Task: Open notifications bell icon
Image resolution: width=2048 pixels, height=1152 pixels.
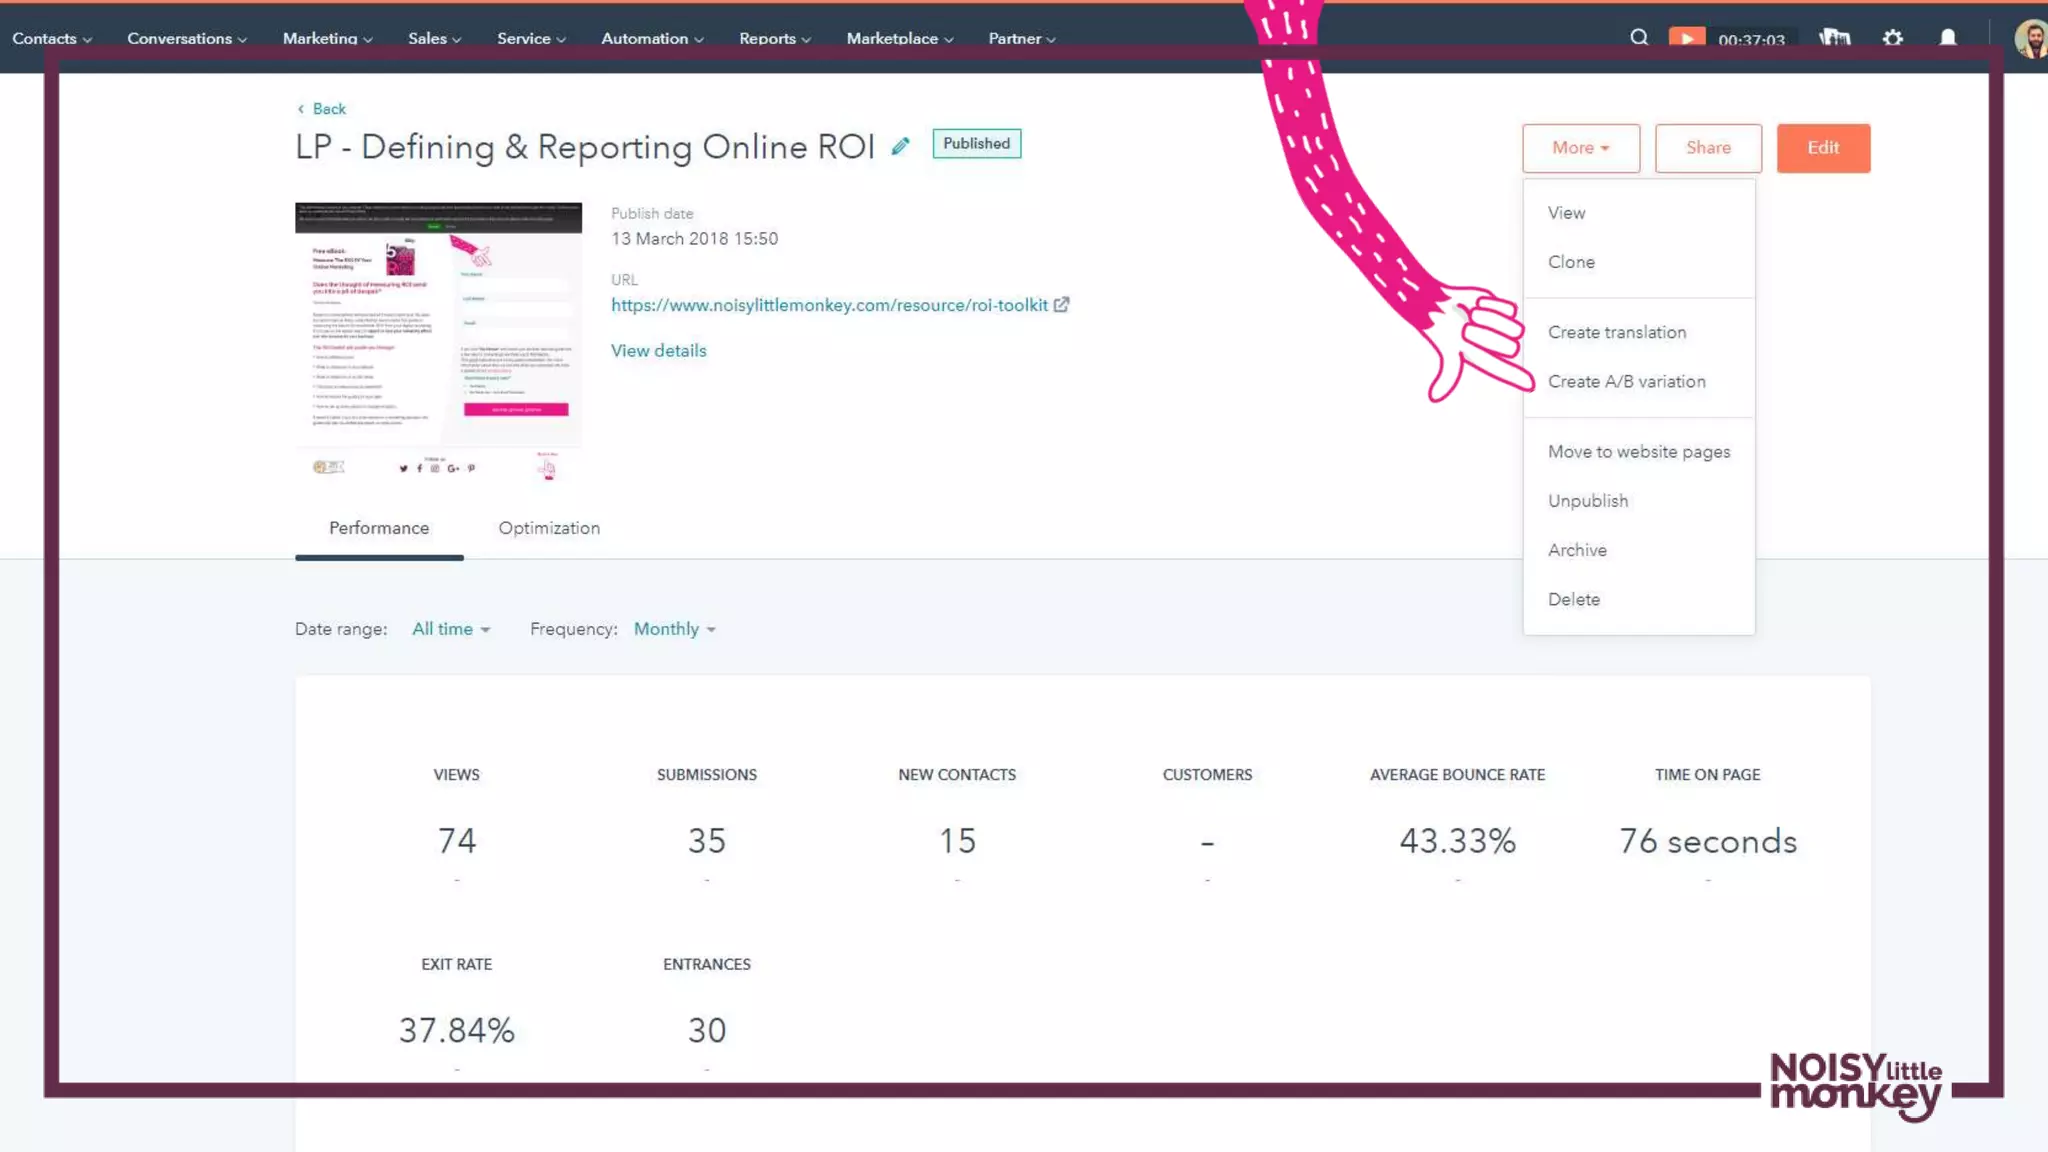Action: point(1947,38)
